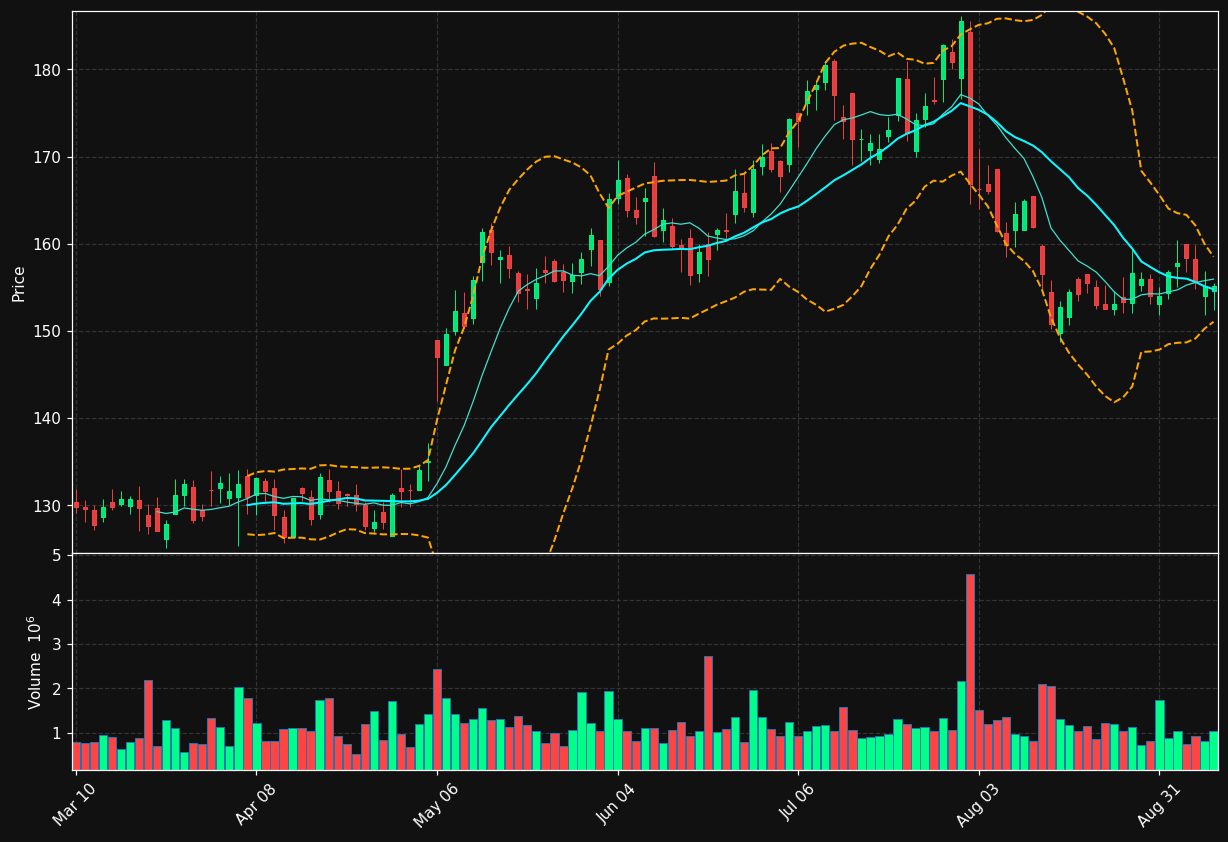Click the "Price" y-axis label
Screen dimensions: 1228x842
[x=19, y=284]
